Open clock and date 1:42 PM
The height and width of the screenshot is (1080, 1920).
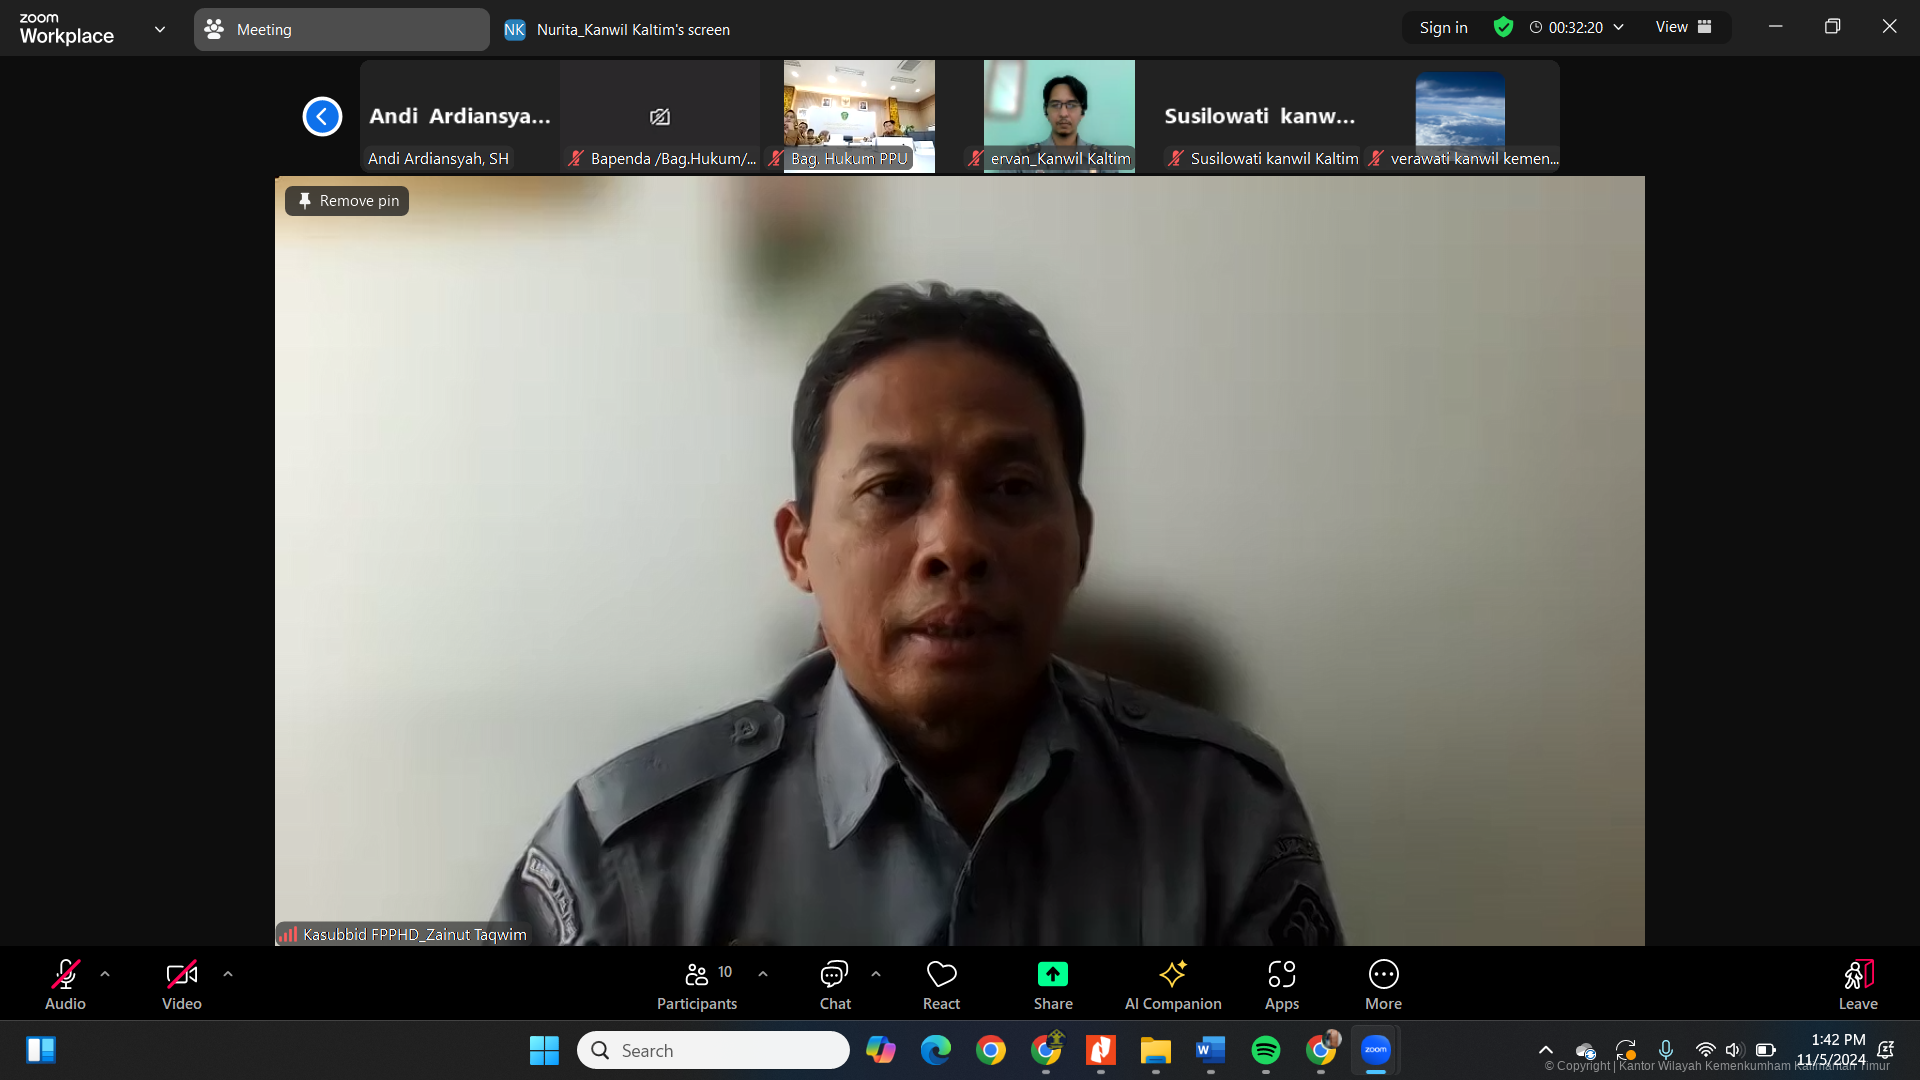(1831, 1050)
